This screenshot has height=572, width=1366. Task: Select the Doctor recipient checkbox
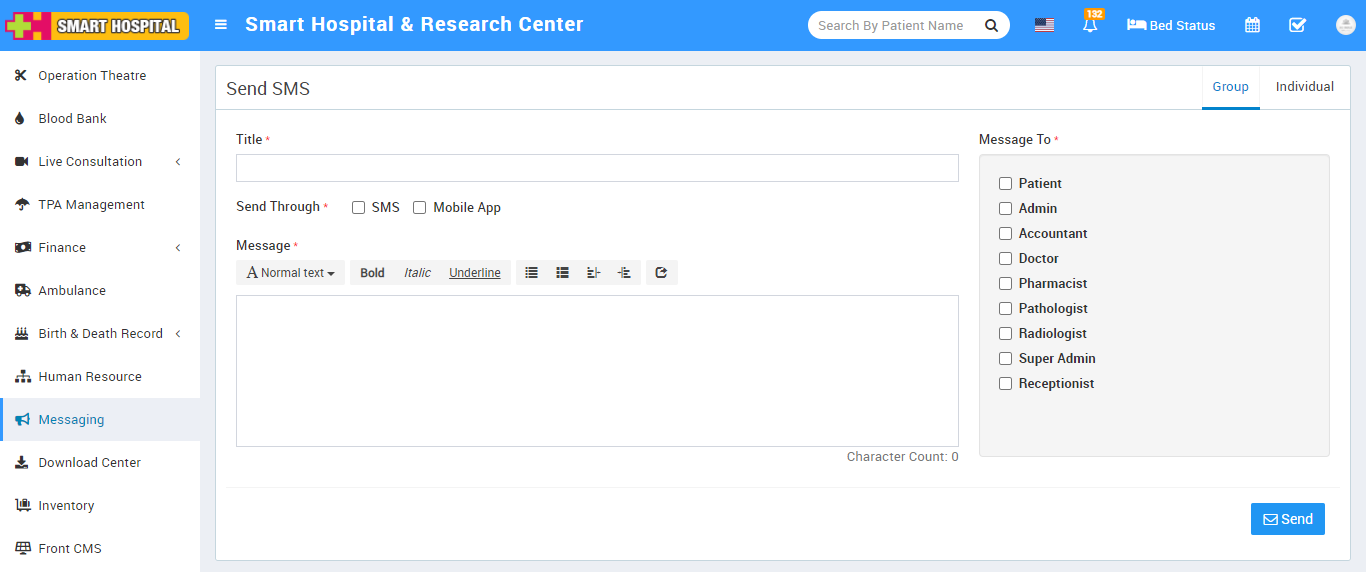click(1006, 259)
